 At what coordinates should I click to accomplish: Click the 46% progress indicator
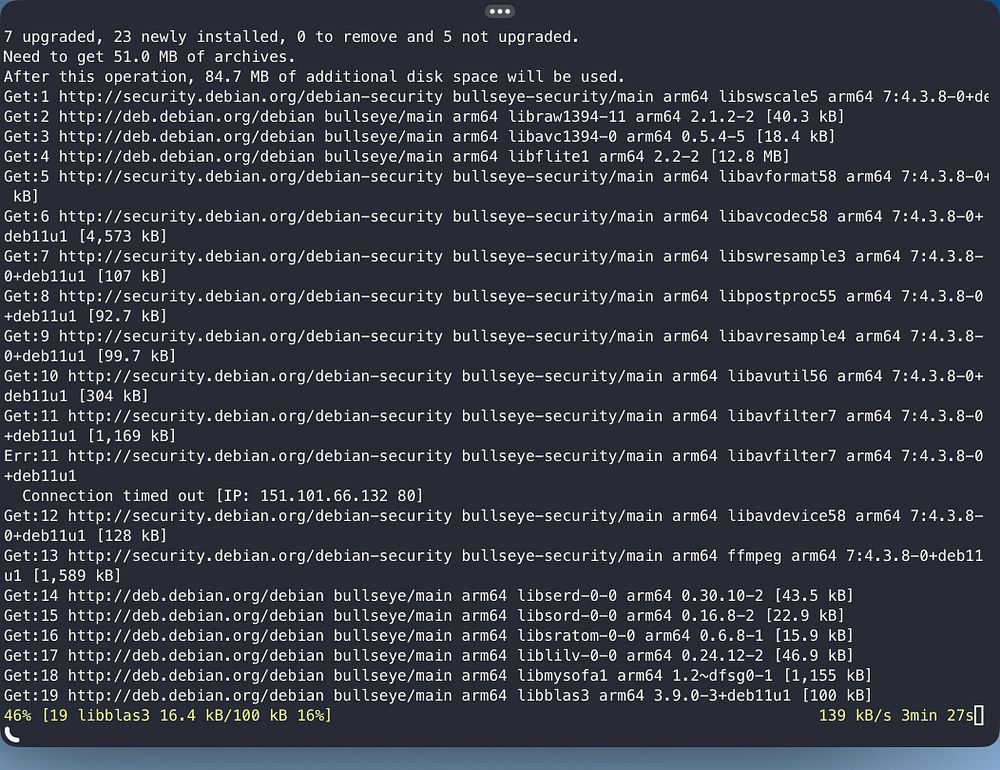click(x=17, y=715)
